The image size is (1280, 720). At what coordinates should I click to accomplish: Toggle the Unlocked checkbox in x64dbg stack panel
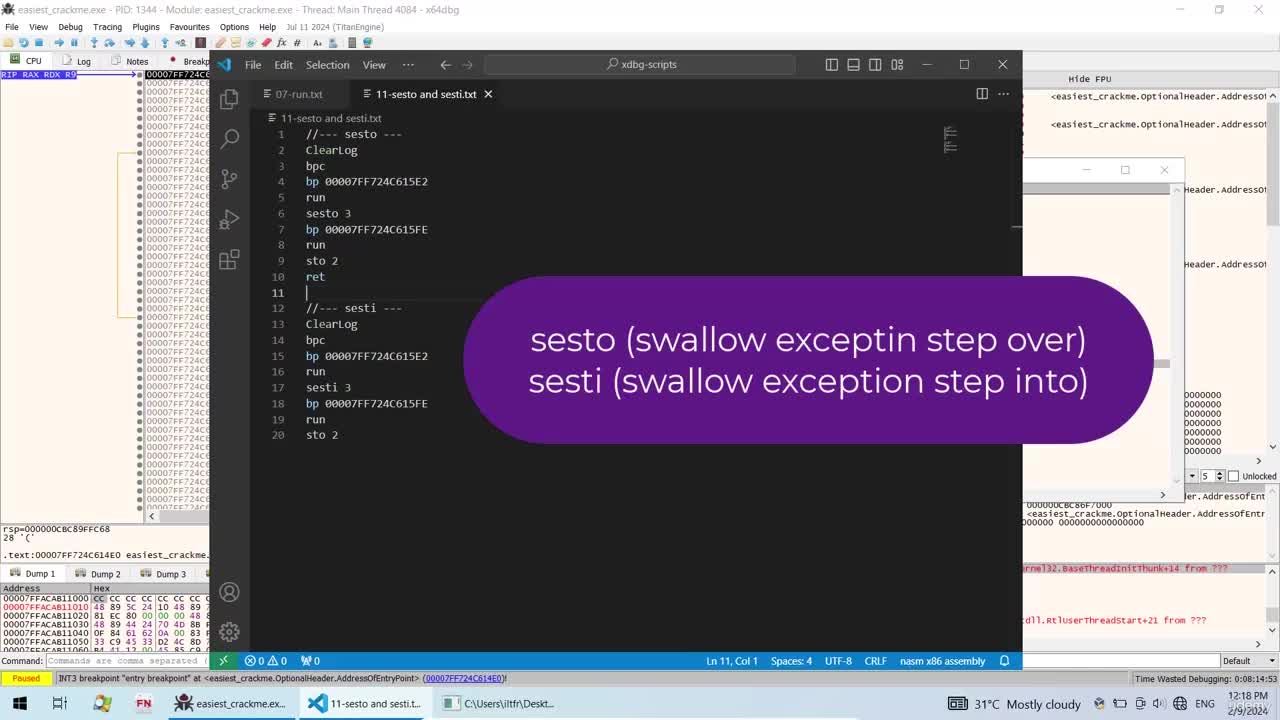coord(1233,476)
